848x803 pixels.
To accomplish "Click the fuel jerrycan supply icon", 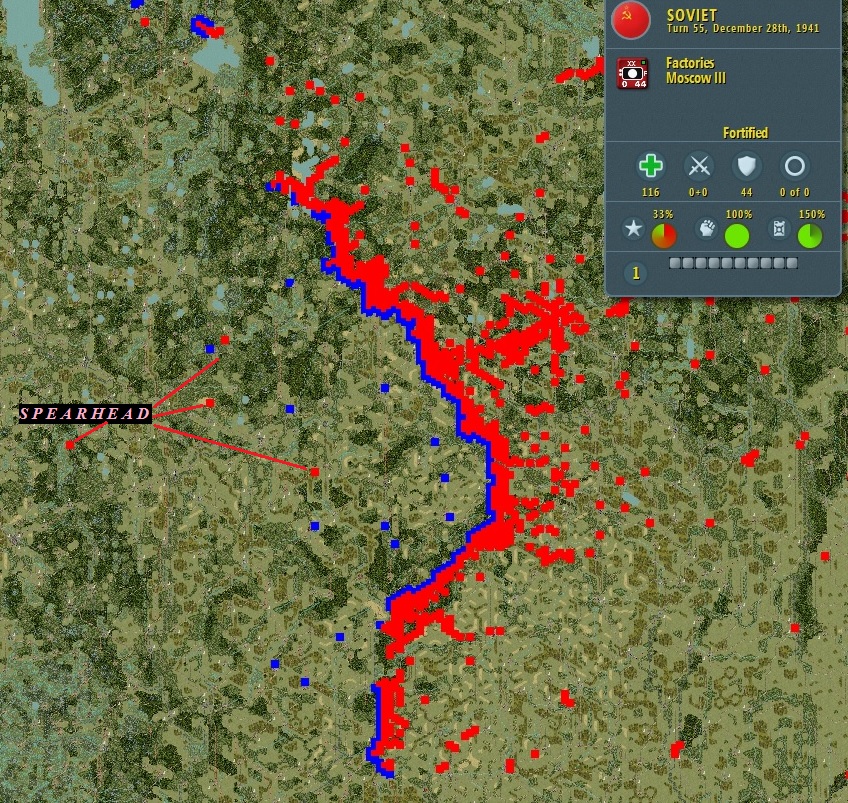I will click(x=779, y=229).
